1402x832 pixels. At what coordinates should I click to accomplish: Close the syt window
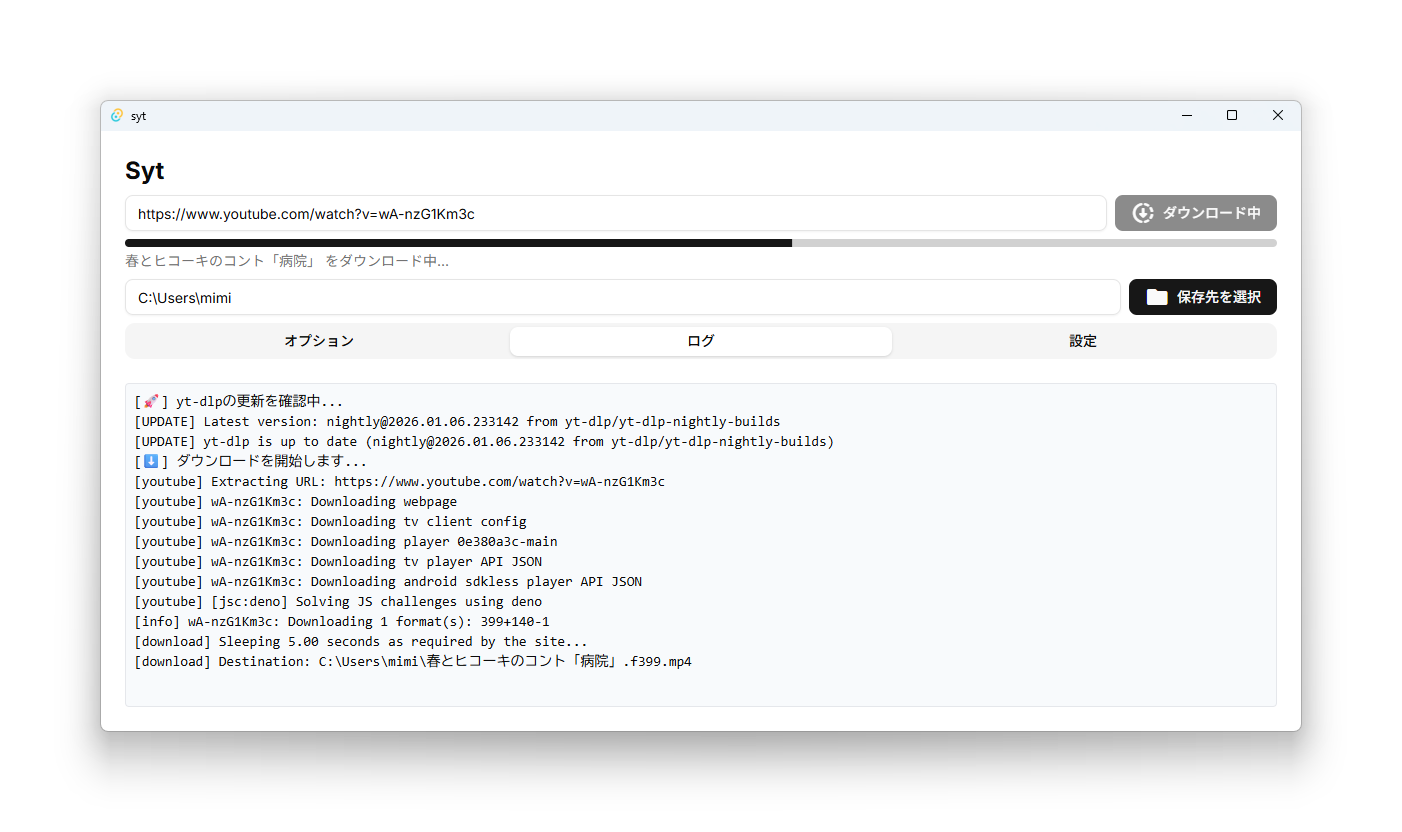tap(1277, 116)
